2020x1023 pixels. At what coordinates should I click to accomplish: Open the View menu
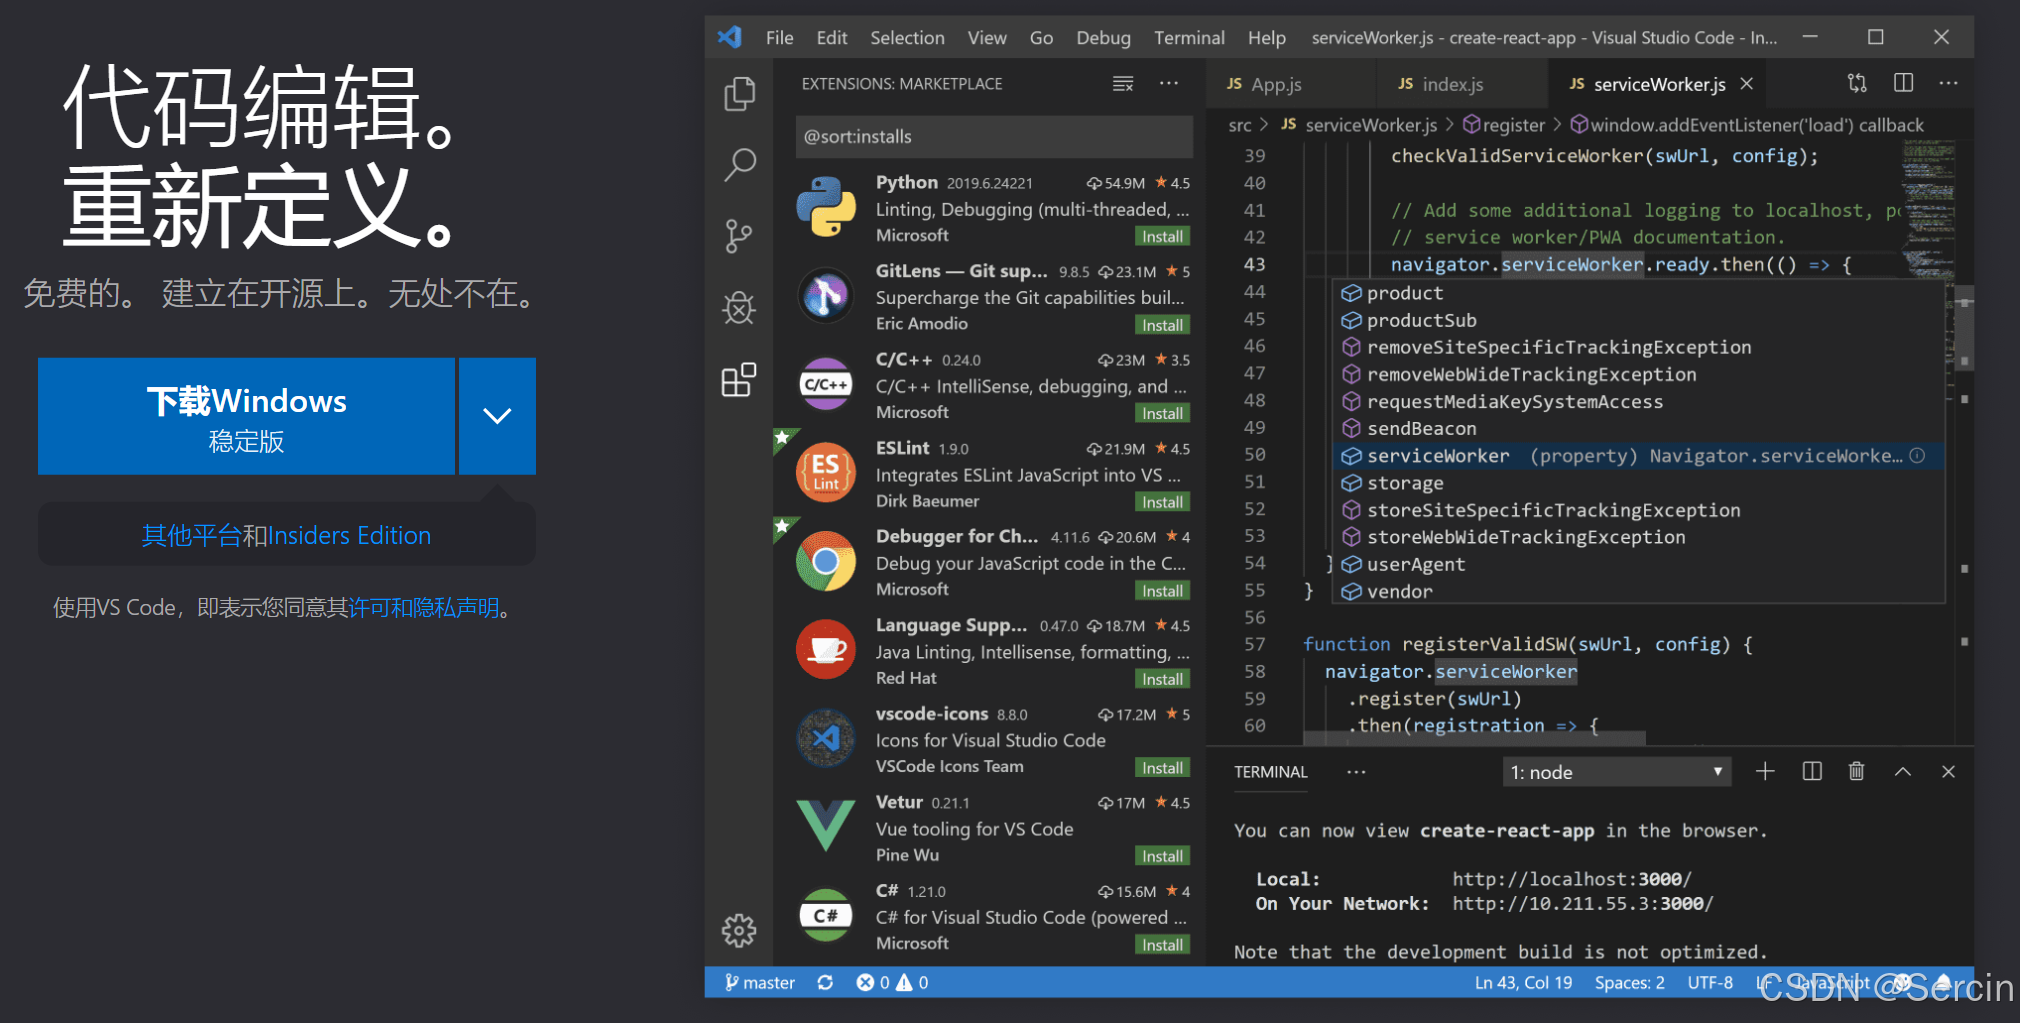(987, 38)
